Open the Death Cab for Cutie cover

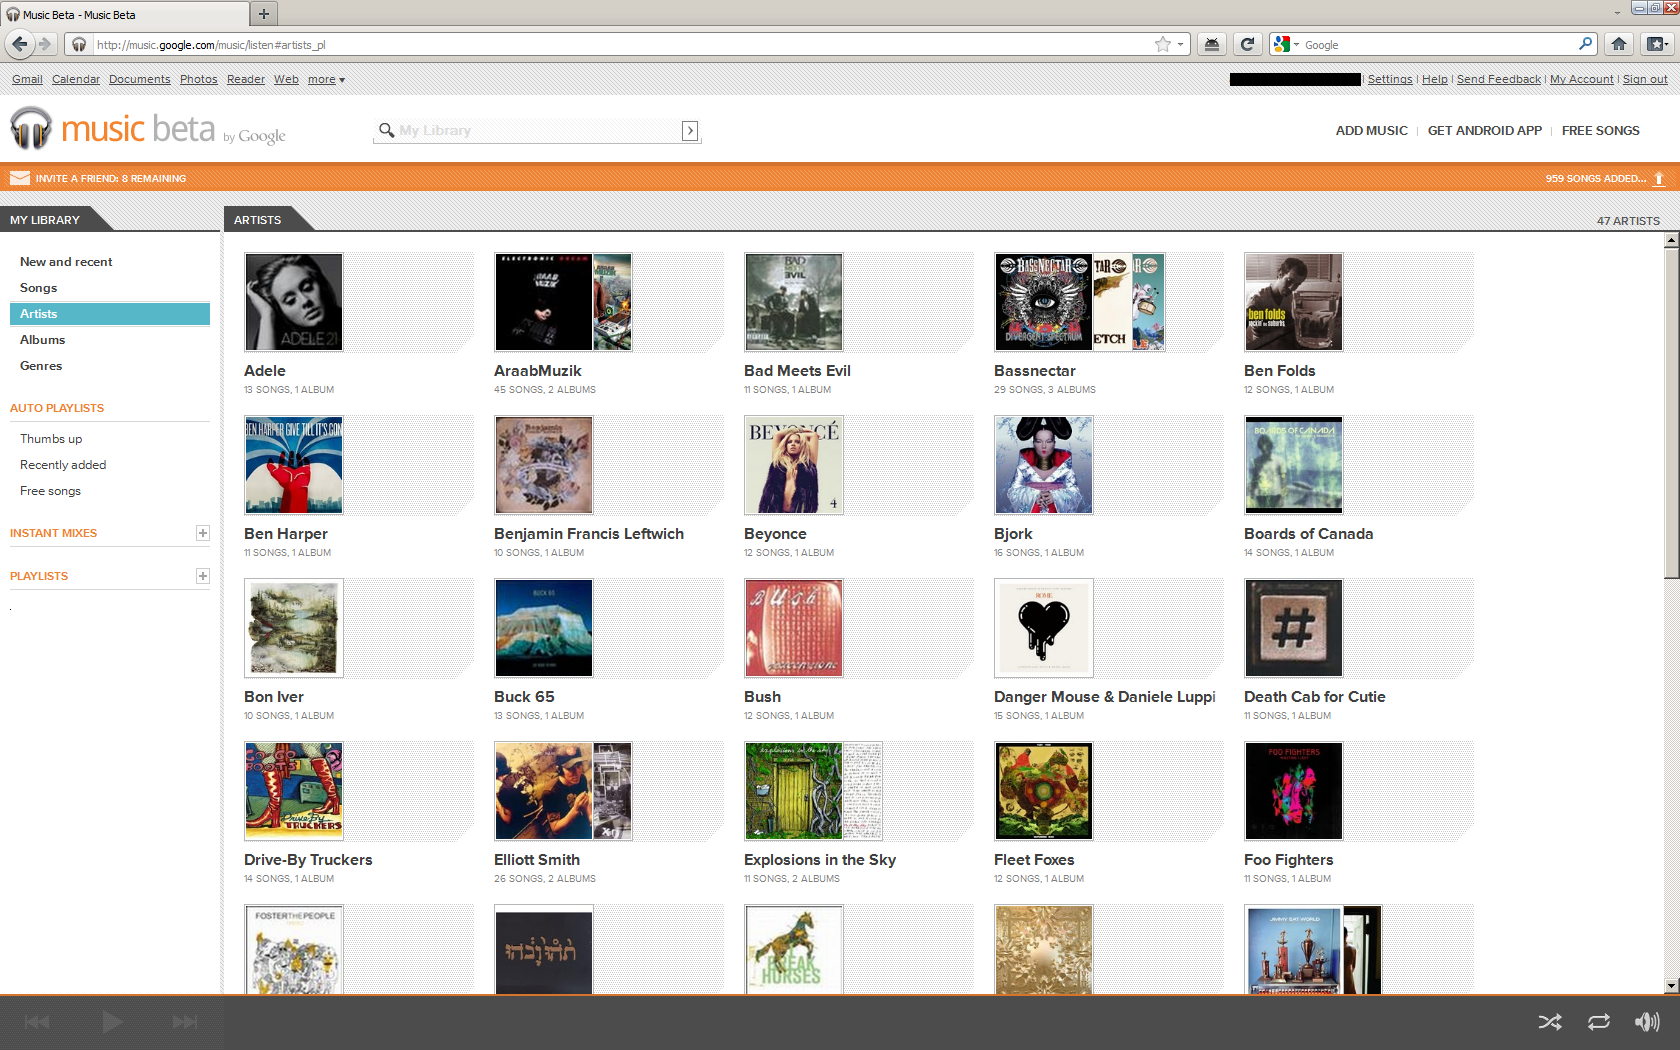point(1294,628)
